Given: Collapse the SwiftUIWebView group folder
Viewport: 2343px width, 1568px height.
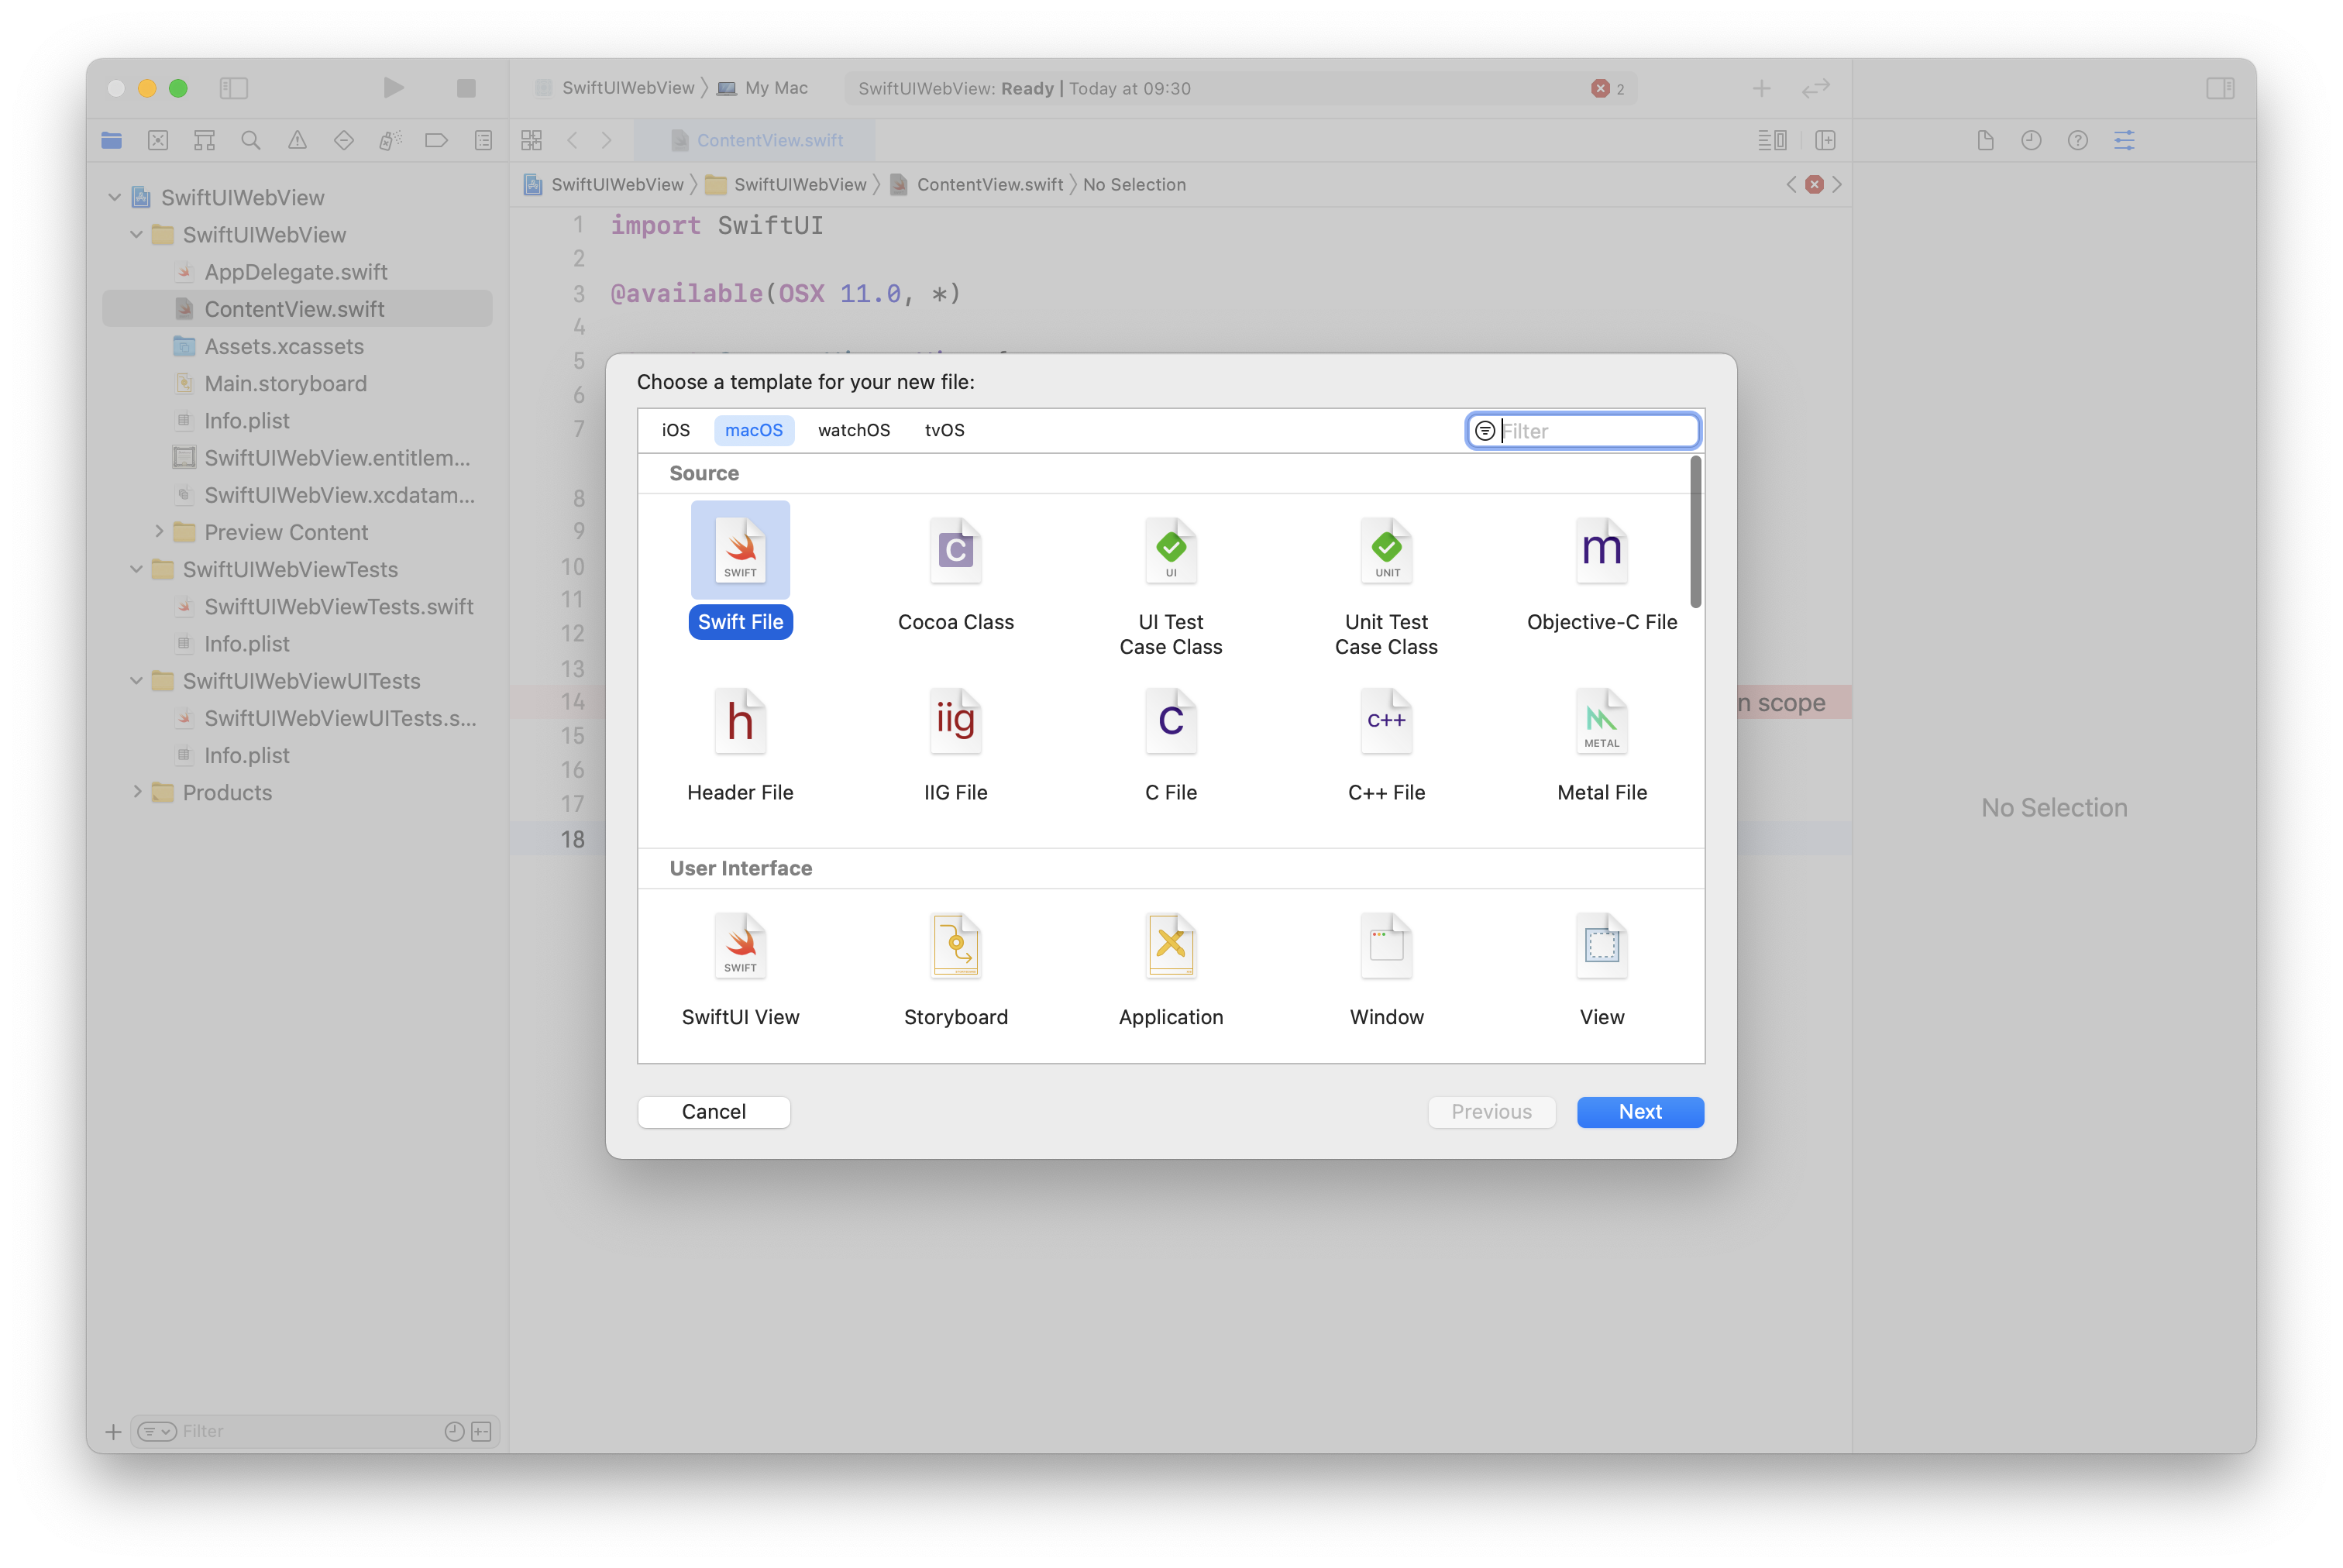Looking at the screenshot, I should point(137,234).
